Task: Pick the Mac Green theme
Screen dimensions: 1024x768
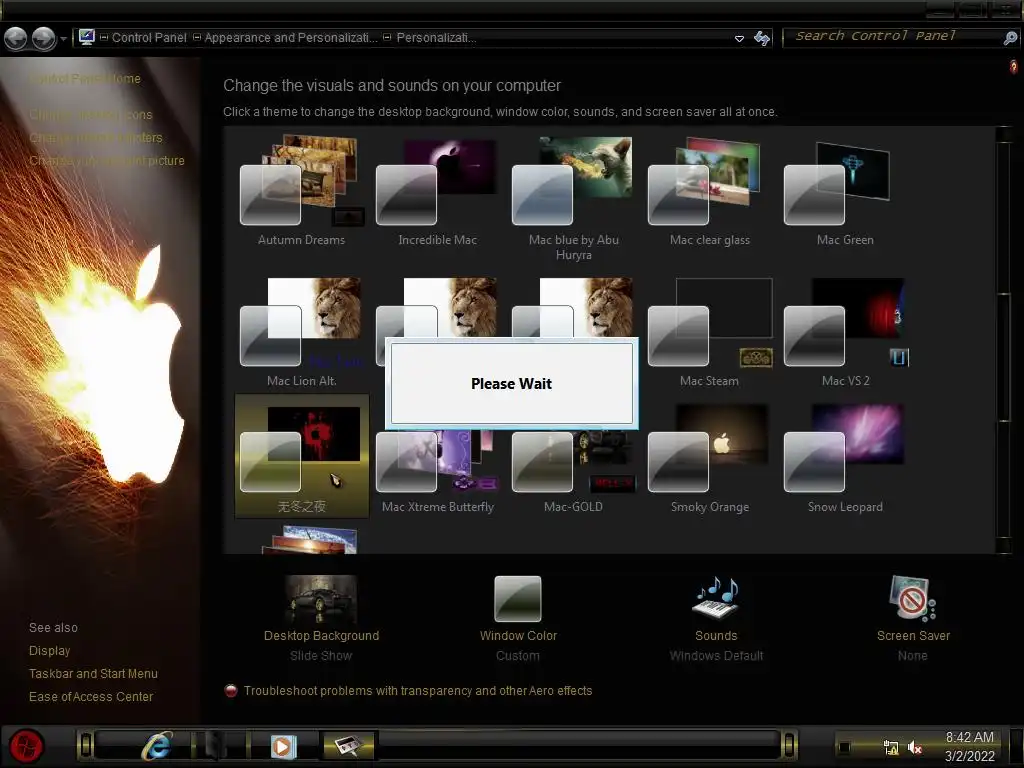Action: pos(845,191)
